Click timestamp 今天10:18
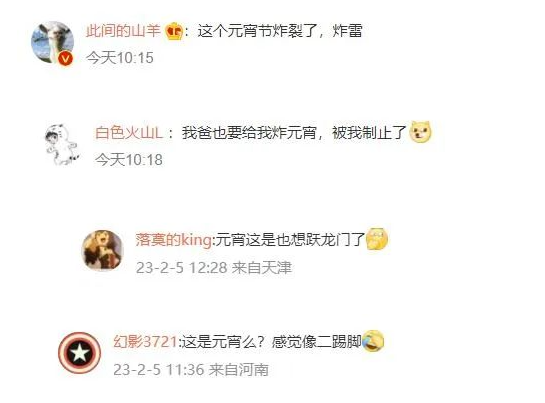Screen dimensions: 545x403 pos(129,160)
